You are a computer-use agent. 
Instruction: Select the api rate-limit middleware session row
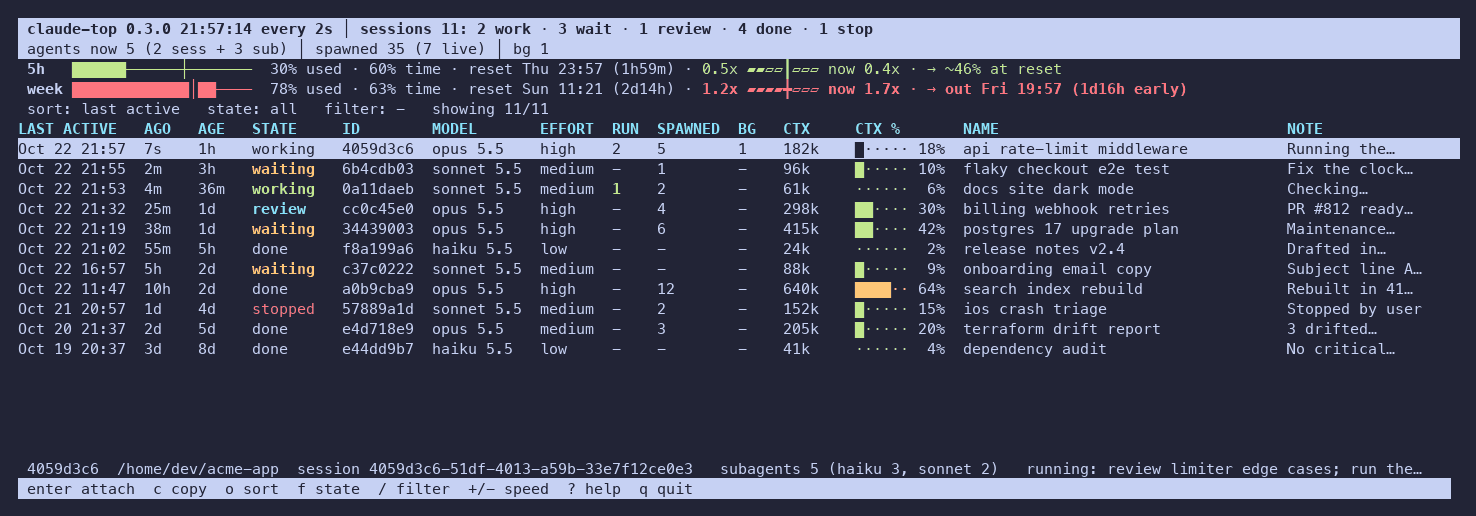pos(738,149)
